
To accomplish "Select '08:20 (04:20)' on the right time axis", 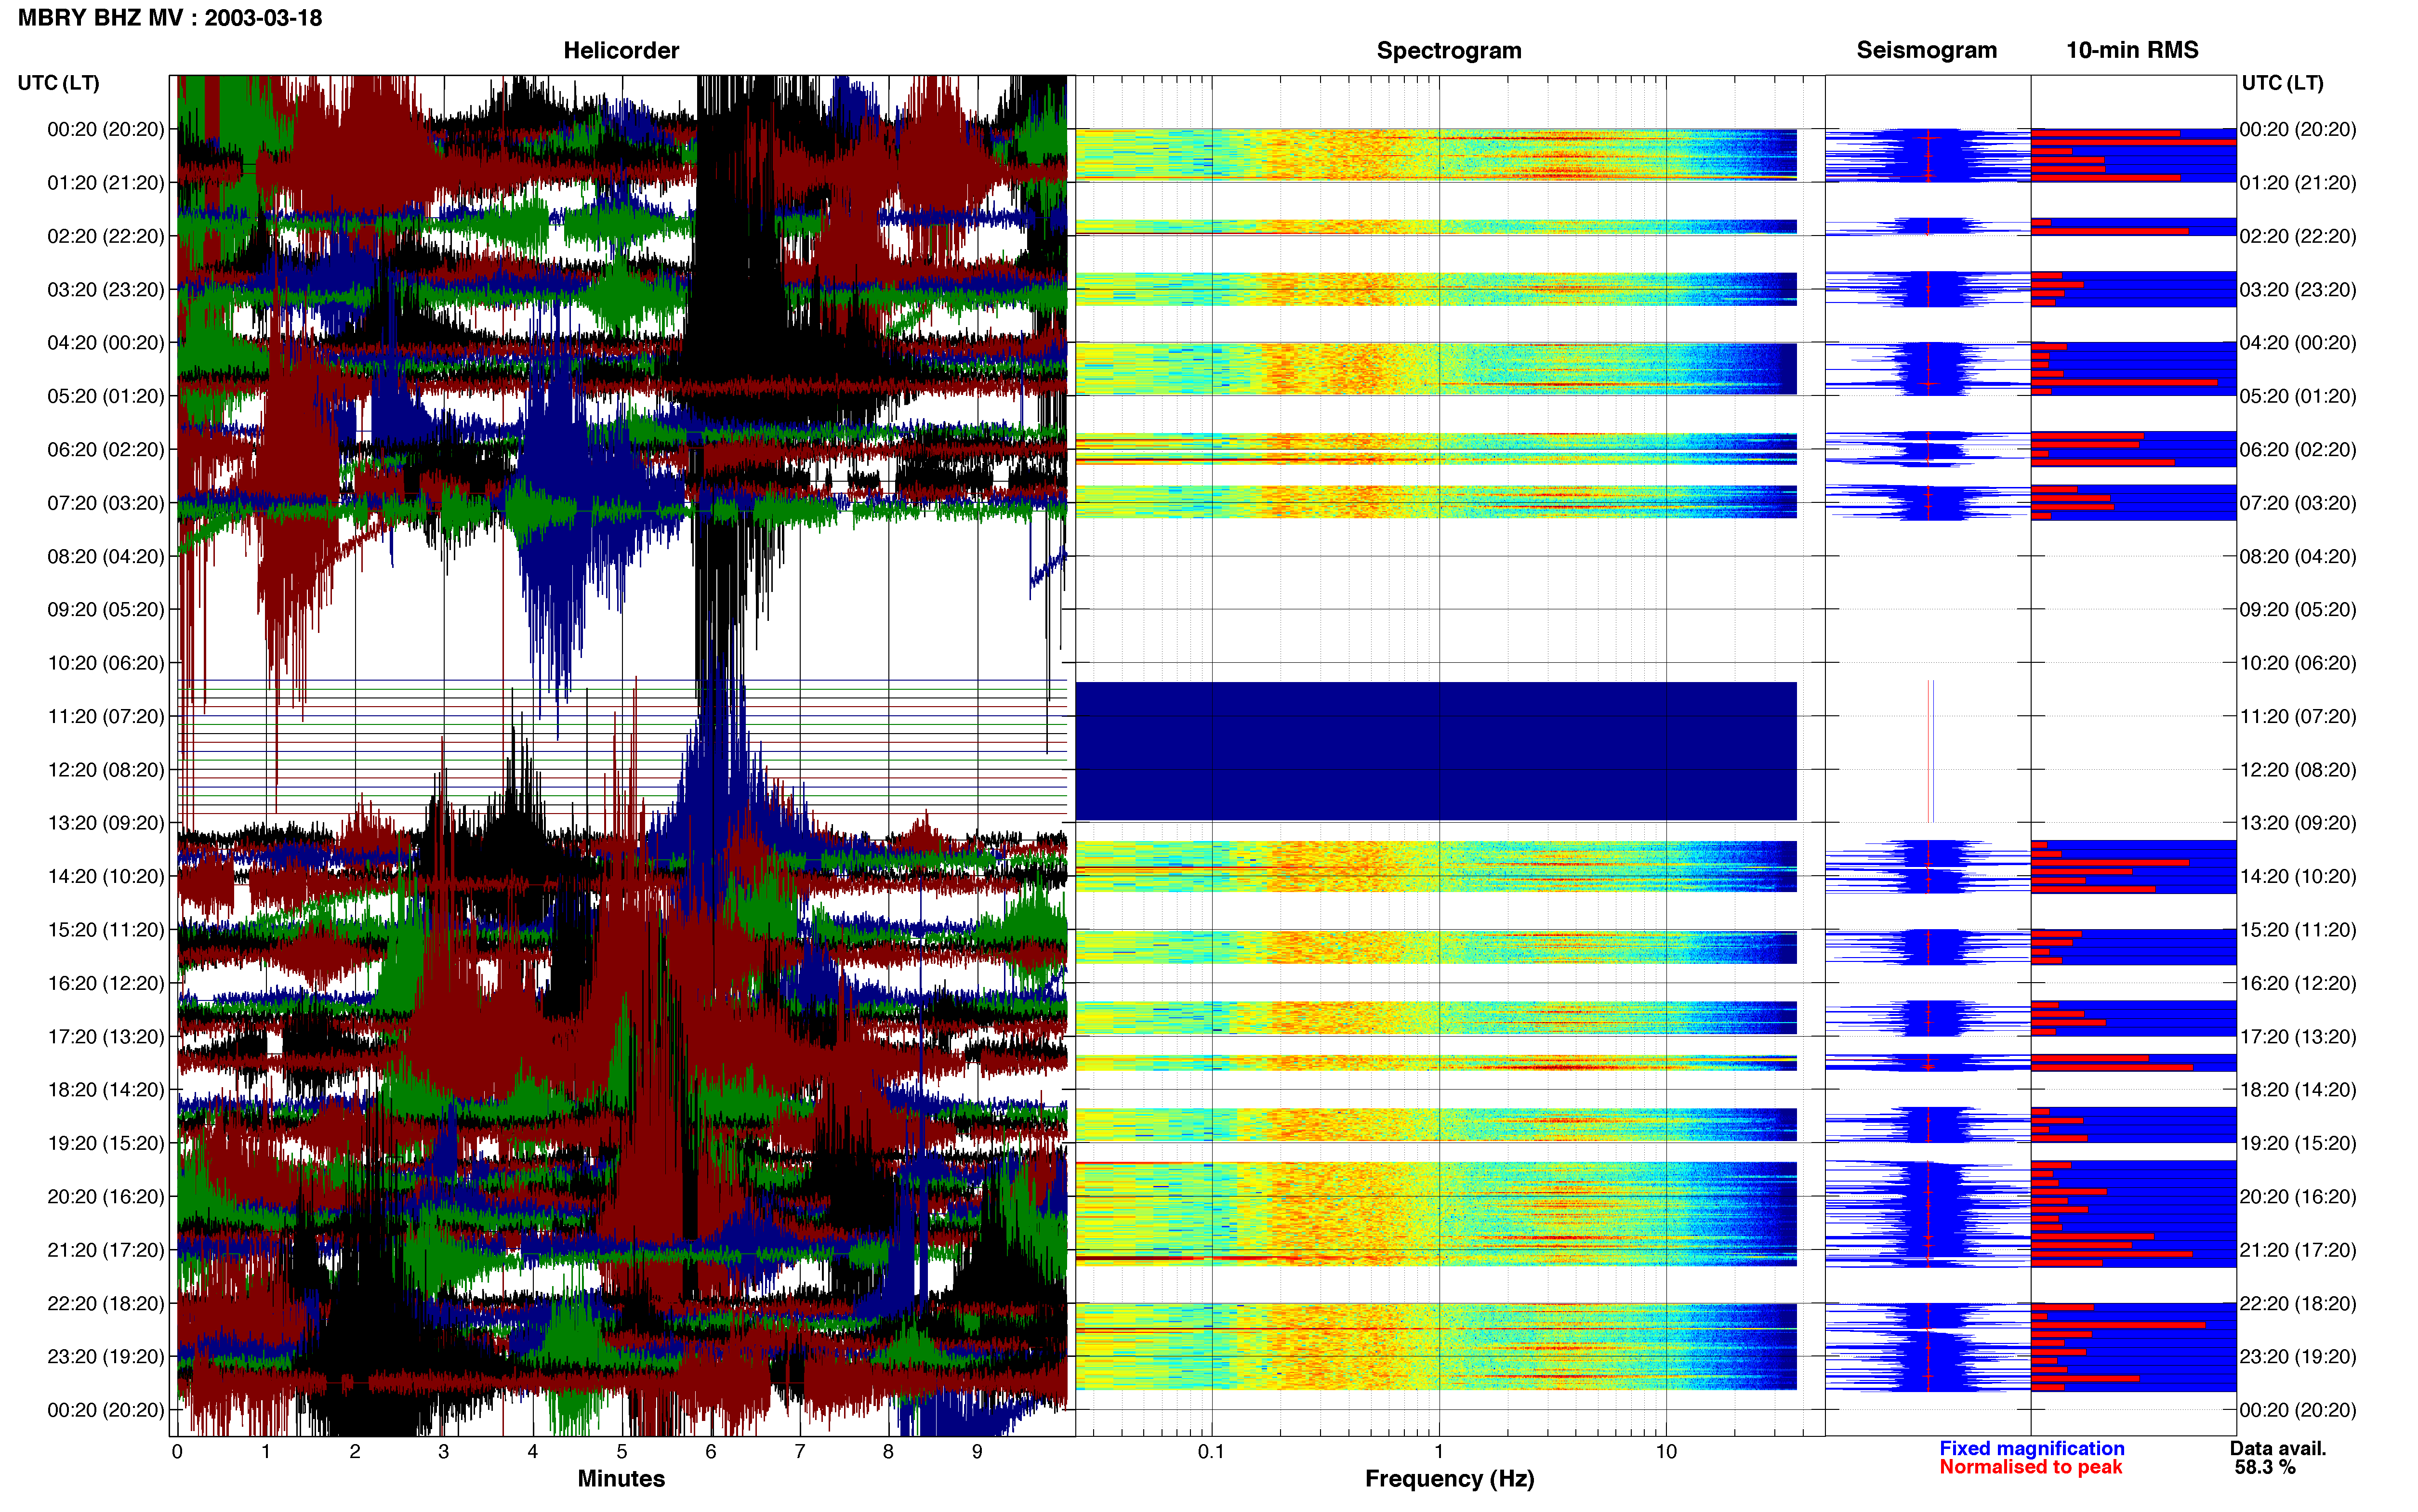I will tap(2298, 556).
